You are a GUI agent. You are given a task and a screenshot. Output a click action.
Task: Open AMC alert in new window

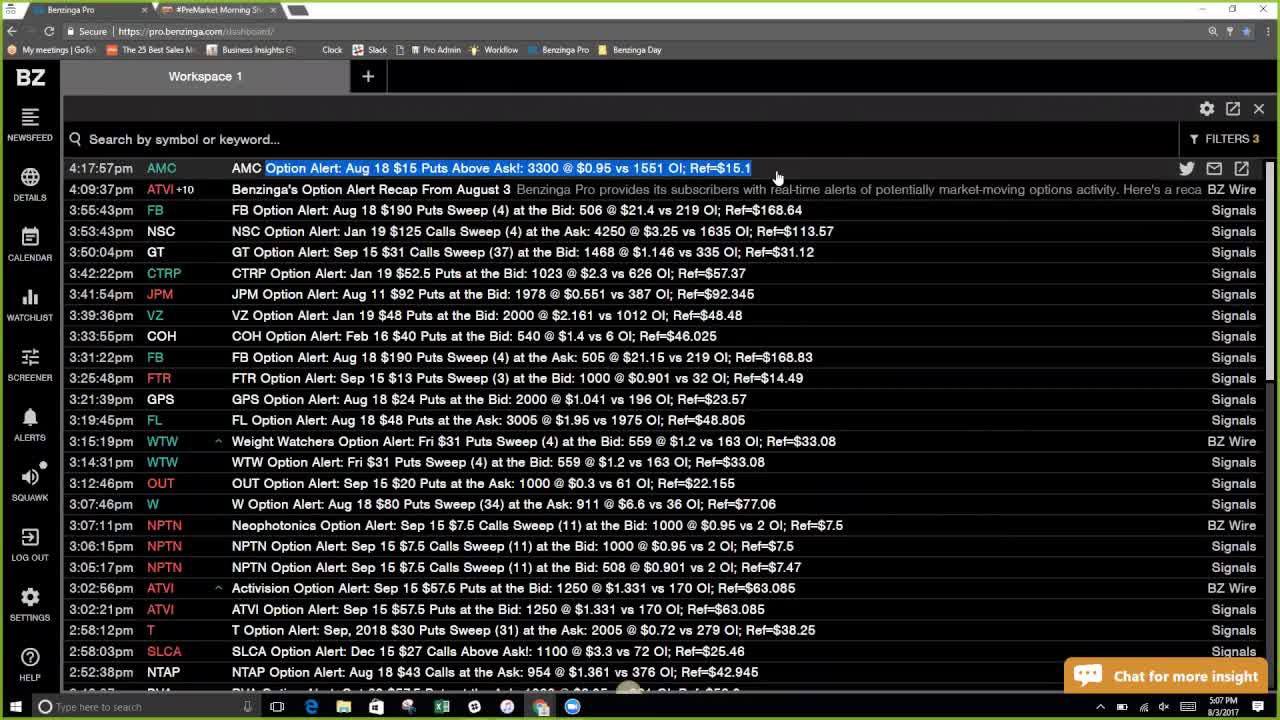tap(1242, 168)
